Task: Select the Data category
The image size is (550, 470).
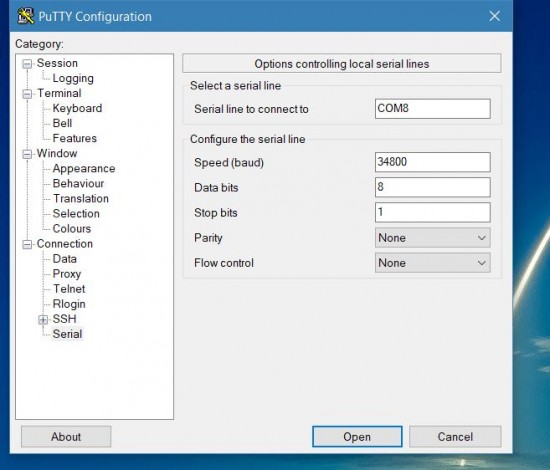Action: click(65, 259)
